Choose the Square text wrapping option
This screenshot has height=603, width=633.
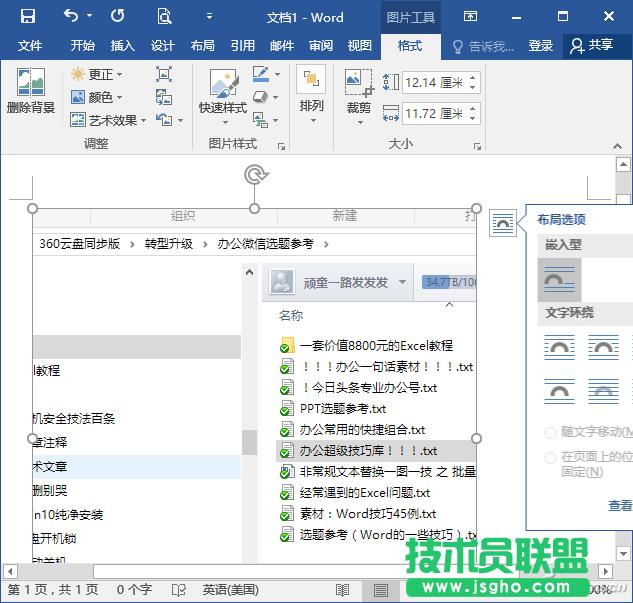[x=559, y=347]
